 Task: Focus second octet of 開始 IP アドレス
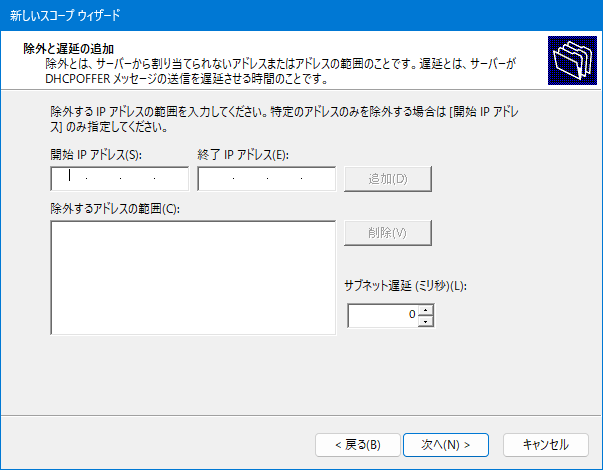[103, 179]
